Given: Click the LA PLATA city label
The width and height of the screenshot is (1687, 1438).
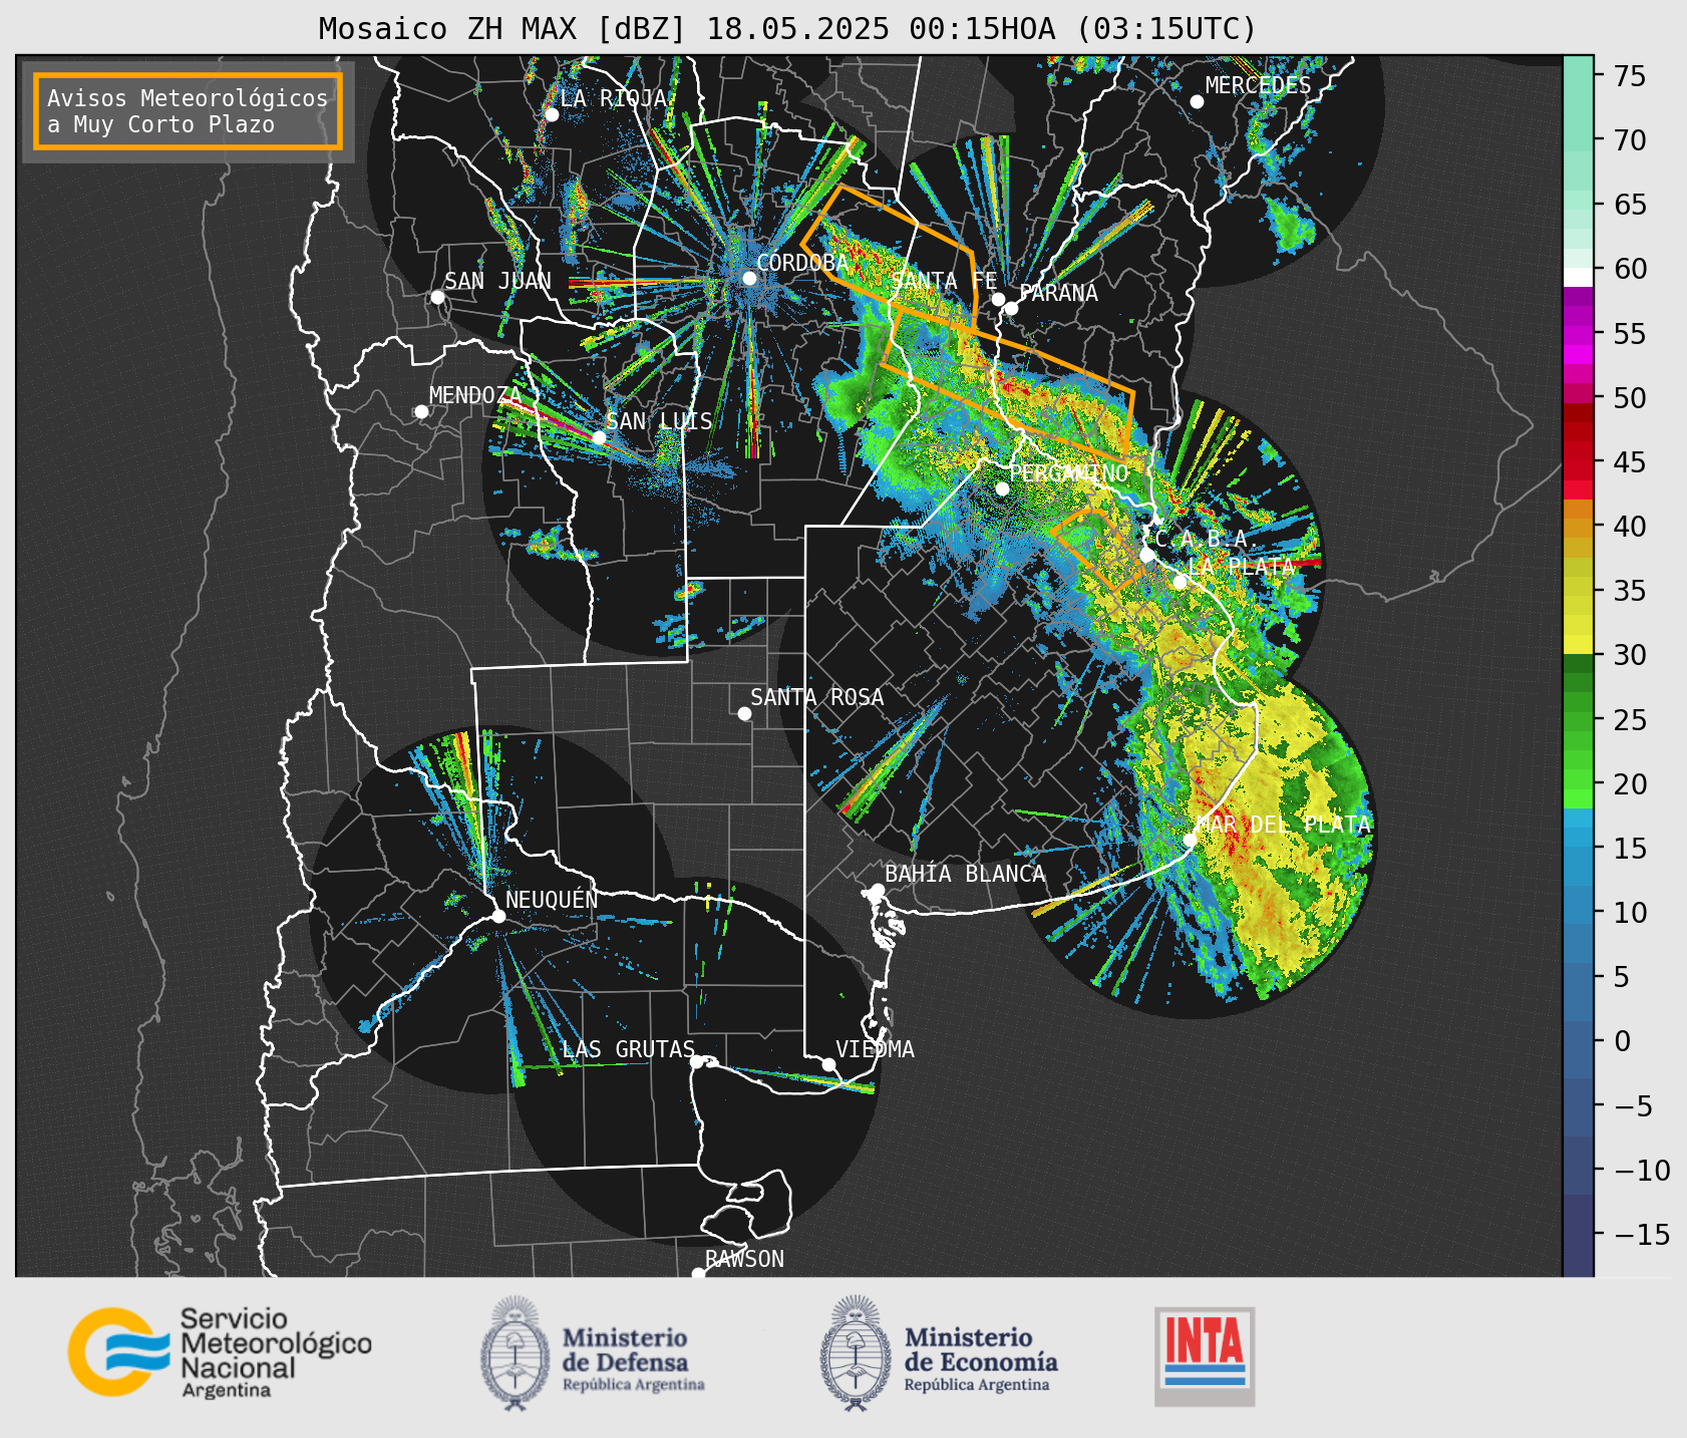Looking at the screenshot, I should tap(1240, 566).
